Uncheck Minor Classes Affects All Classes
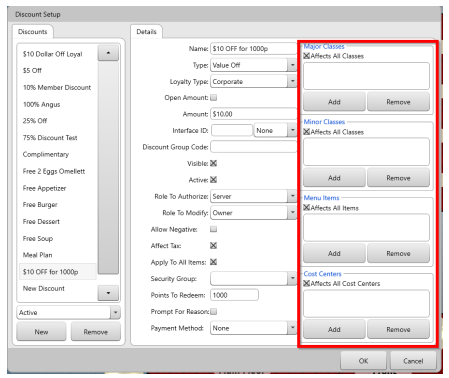Image resolution: width=449 pixels, height=378 pixels. tap(307, 132)
